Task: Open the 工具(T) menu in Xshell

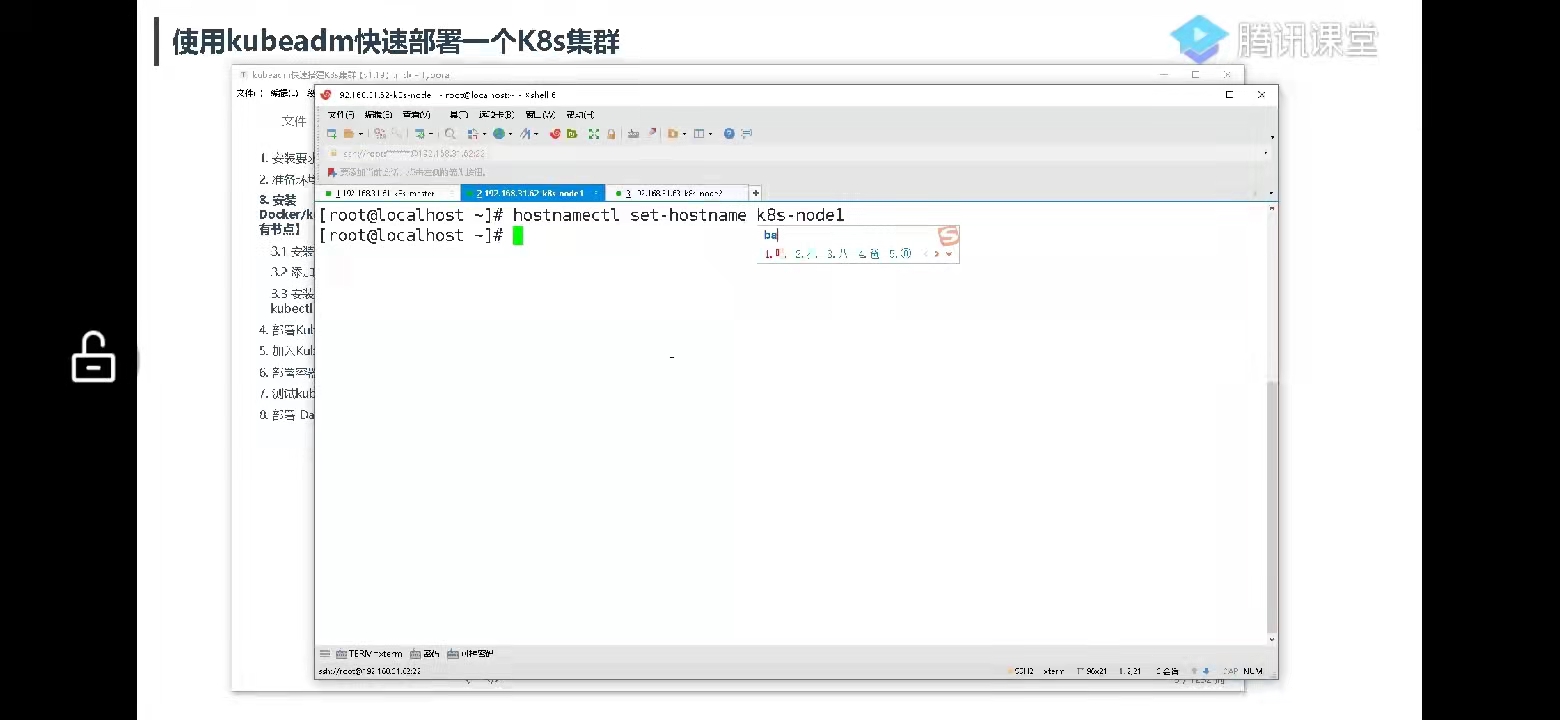Action: (x=458, y=115)
